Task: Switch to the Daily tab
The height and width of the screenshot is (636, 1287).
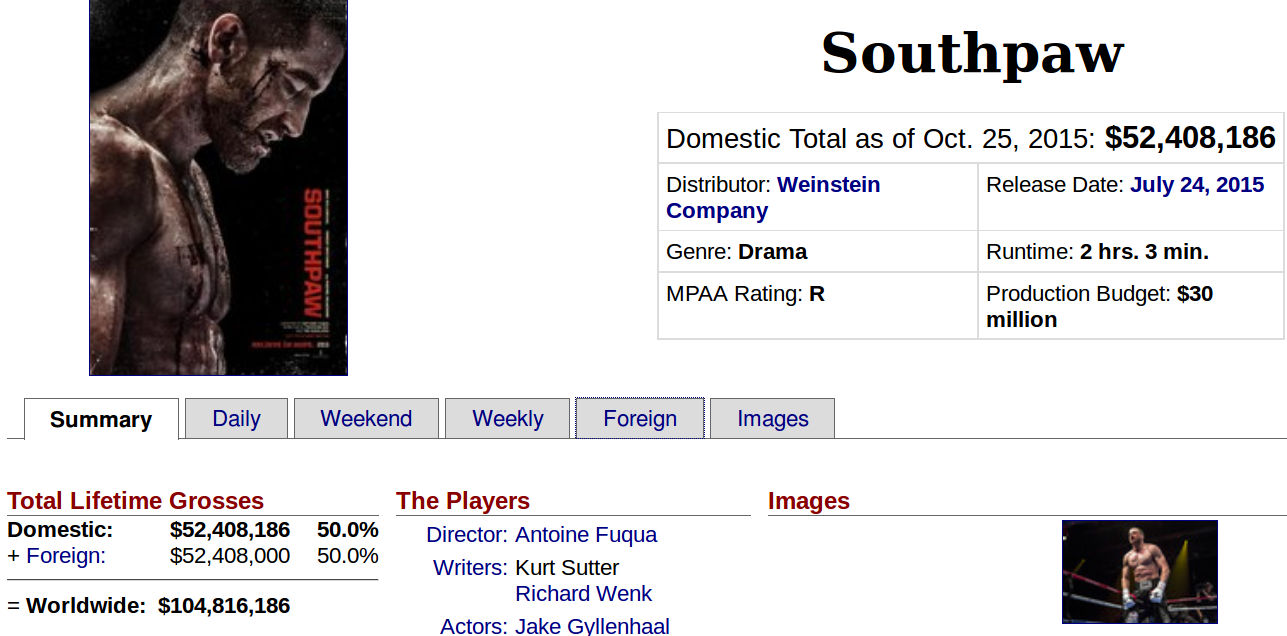Action: [236, 419]
